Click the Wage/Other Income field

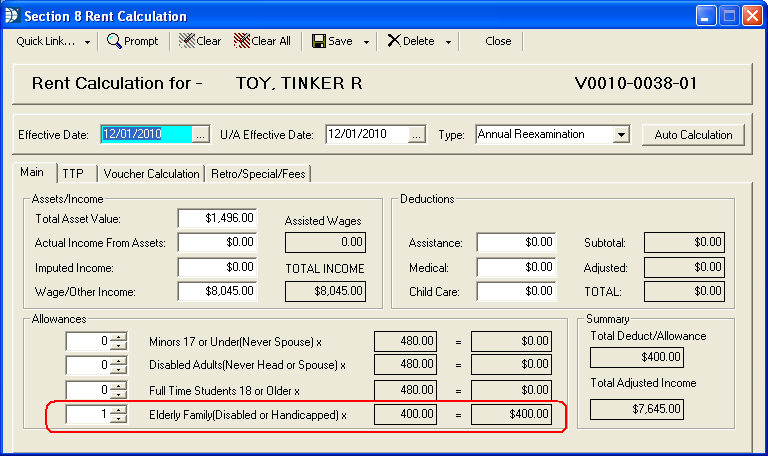(x=217, y=291)
